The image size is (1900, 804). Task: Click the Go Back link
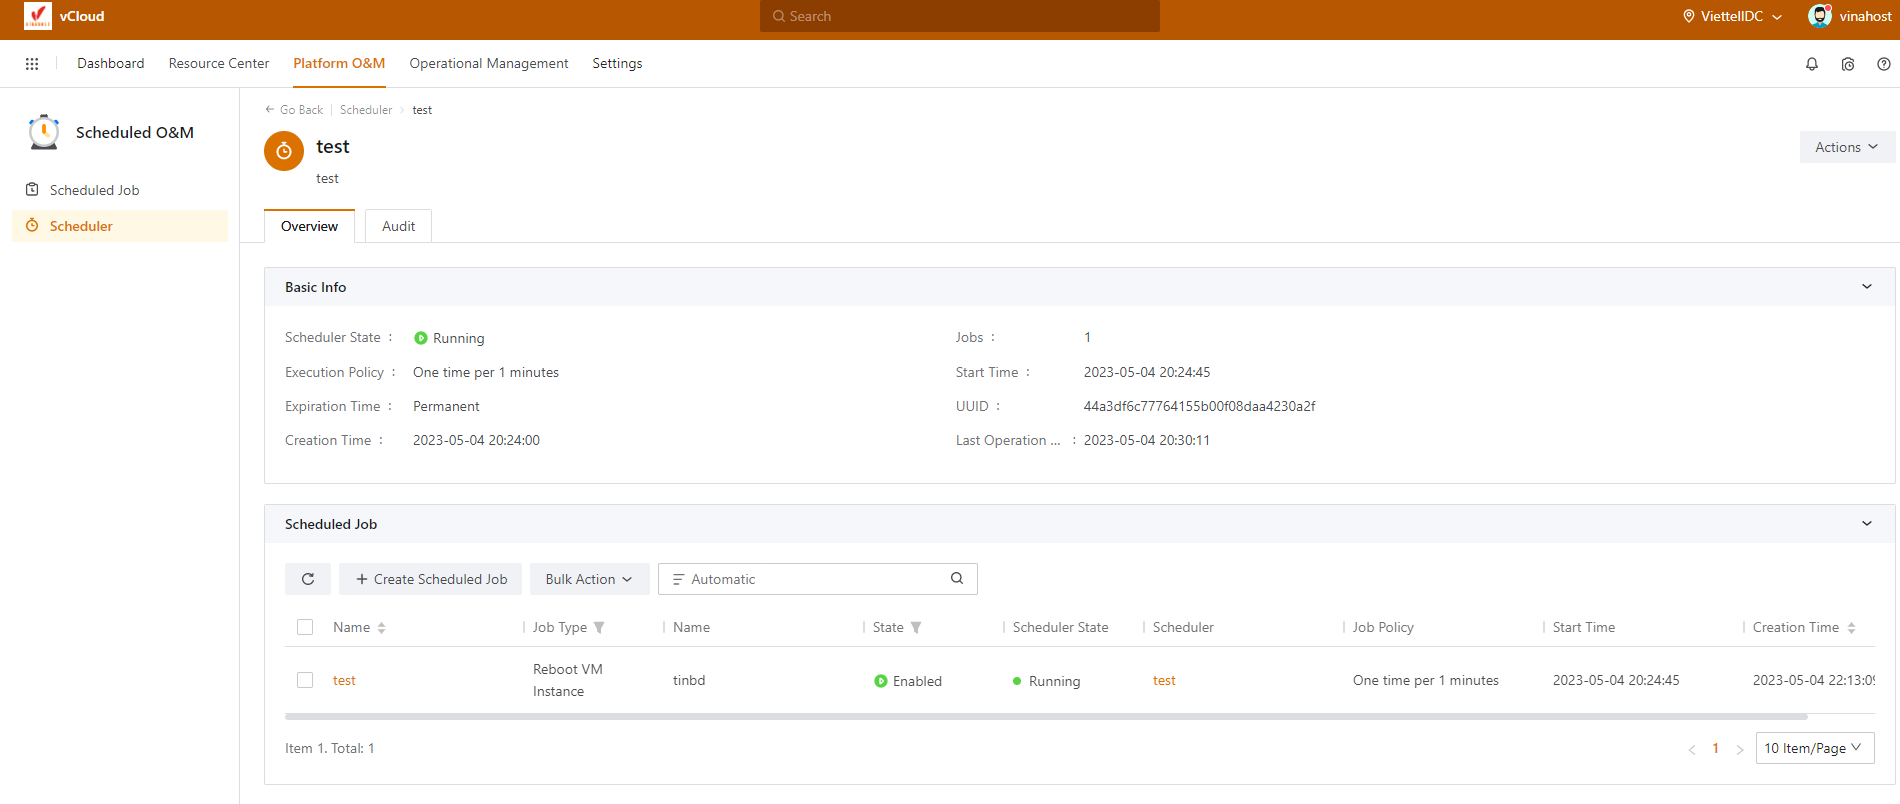tap(294, 110)
